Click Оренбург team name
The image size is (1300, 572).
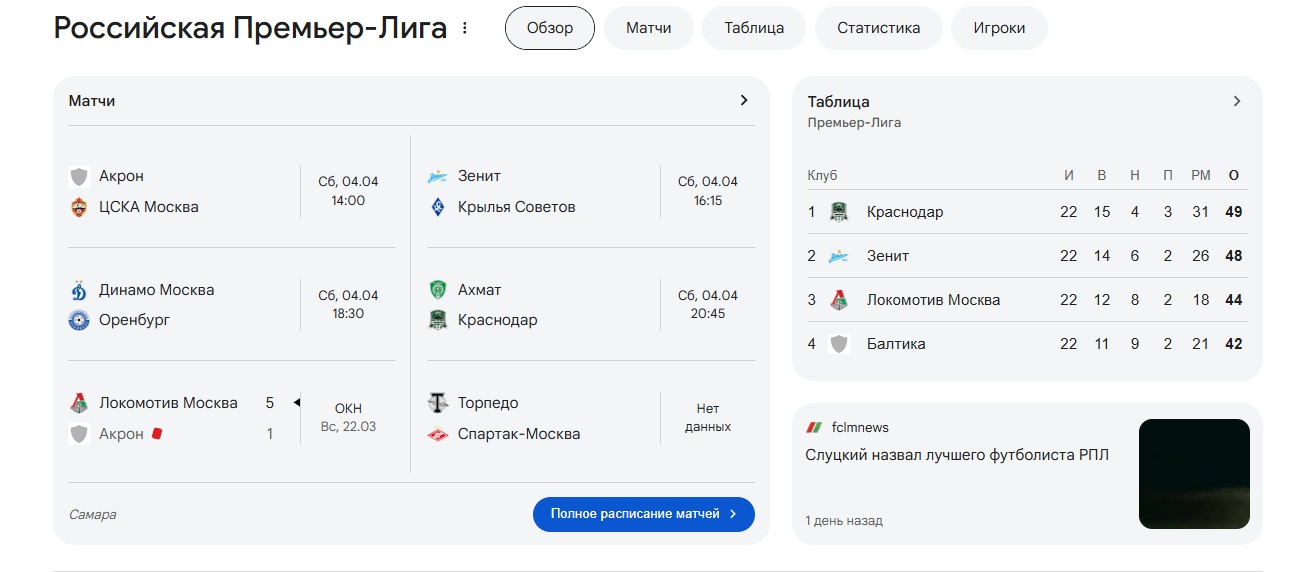[135, 320]
